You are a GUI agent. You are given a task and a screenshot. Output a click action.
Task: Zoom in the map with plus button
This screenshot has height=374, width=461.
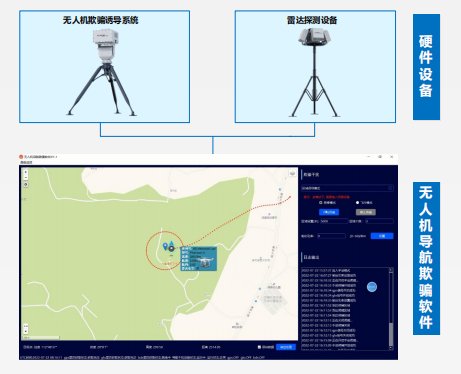pyautogui.click(x=26, y=172)
